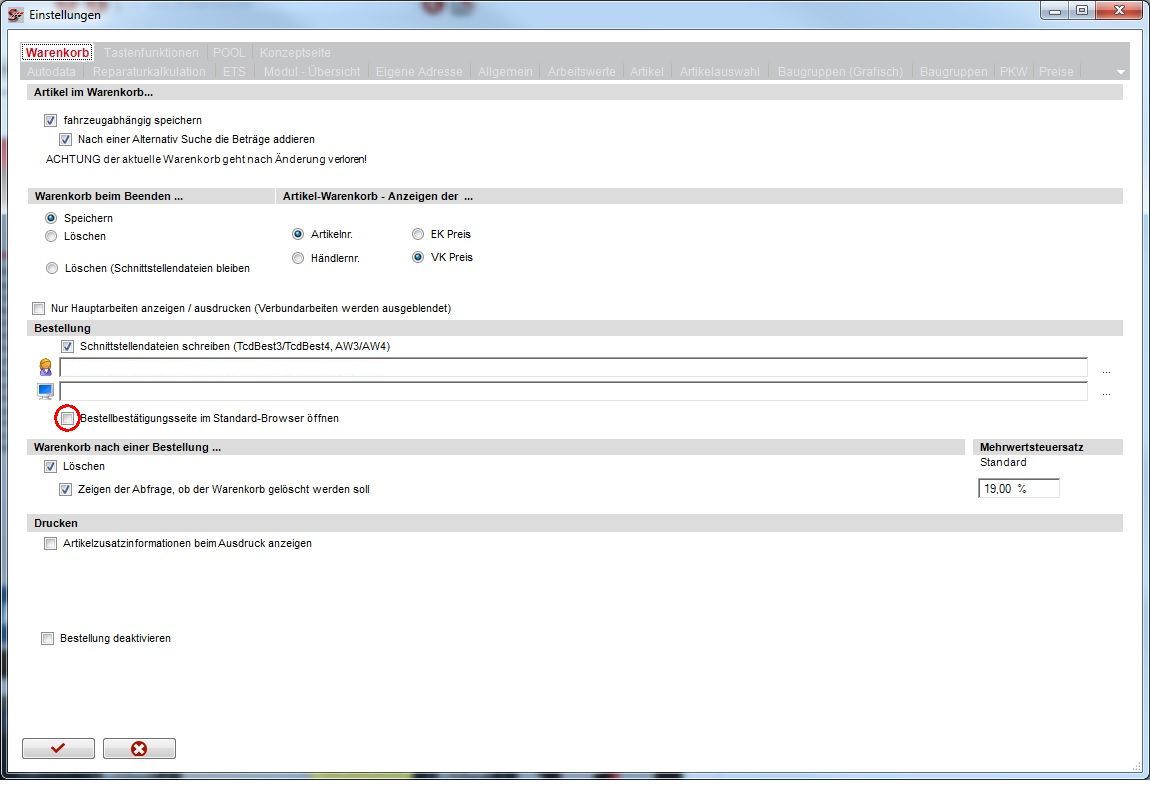This screenshot has height=795, width=1150.
Task: Click 'Warenkorb beim Beenden ...' header
Action: coord(109,196)
